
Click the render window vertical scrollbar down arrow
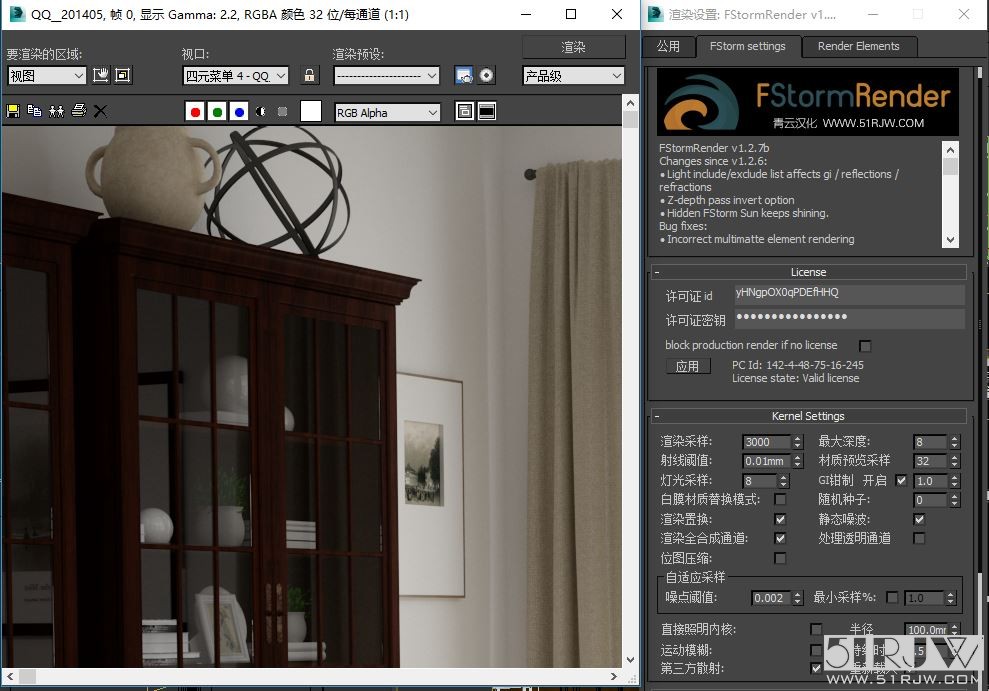(630, 660)
